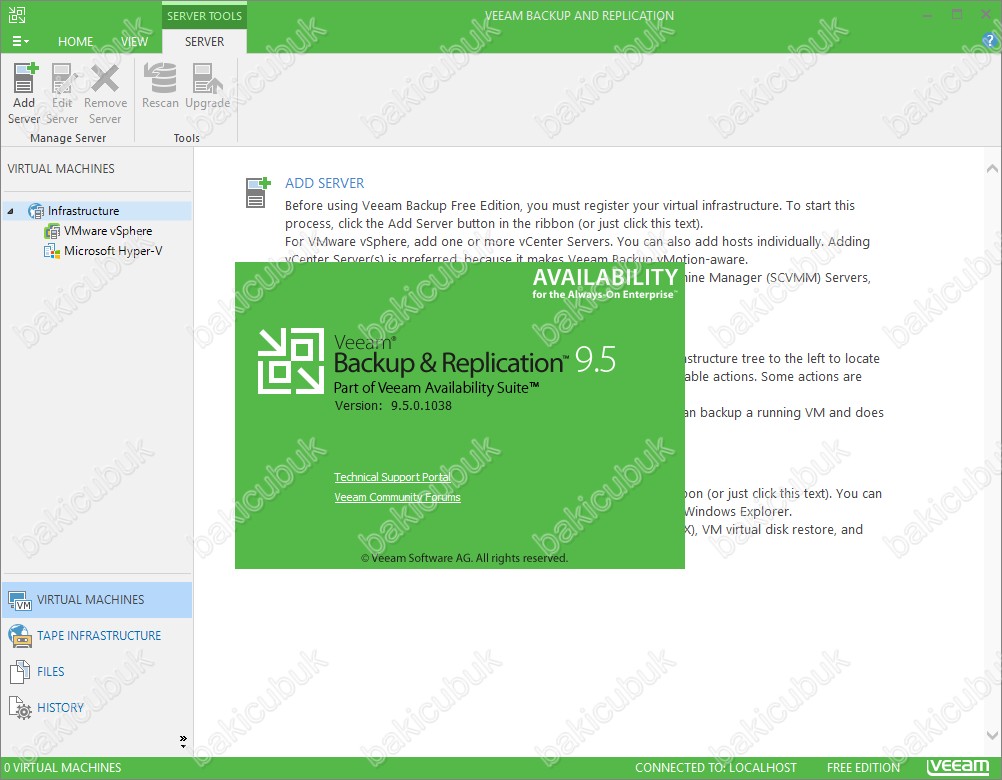Maximize the Veeam window
The width and height of the screenshot is (1002, 780).
coord(957,15)
